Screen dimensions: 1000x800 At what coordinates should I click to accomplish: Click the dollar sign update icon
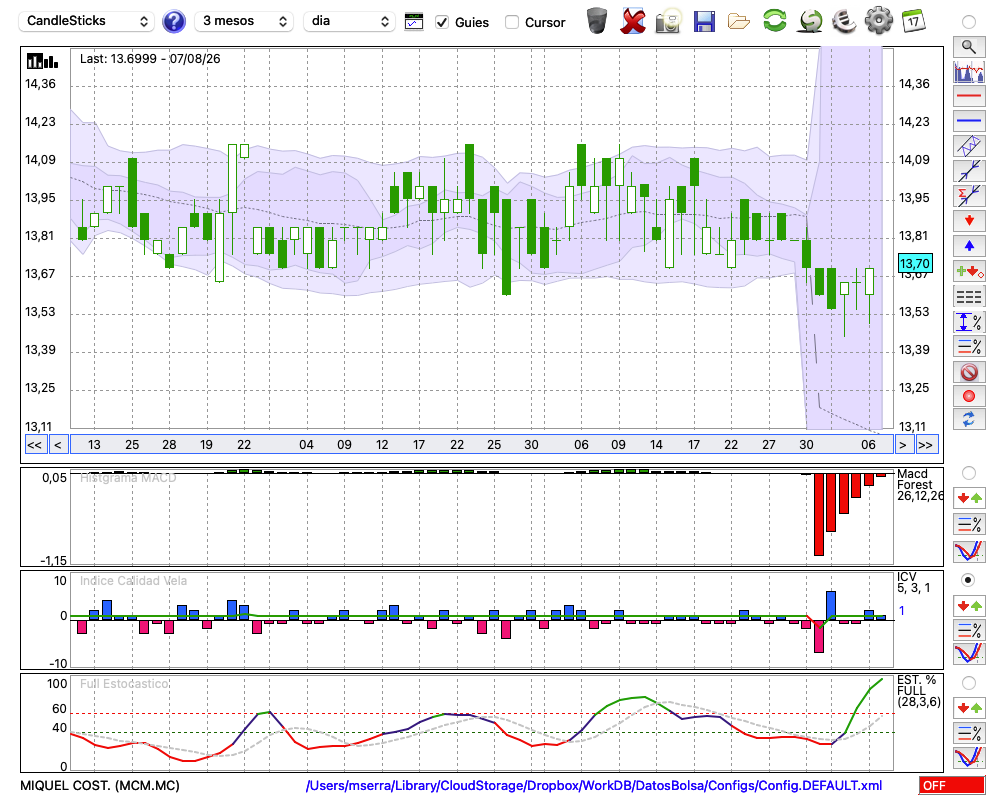pos(810,21)
